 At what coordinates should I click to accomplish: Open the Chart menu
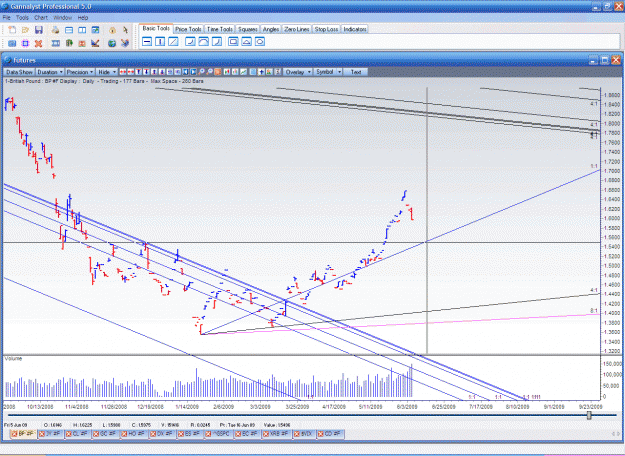(41, 18)
